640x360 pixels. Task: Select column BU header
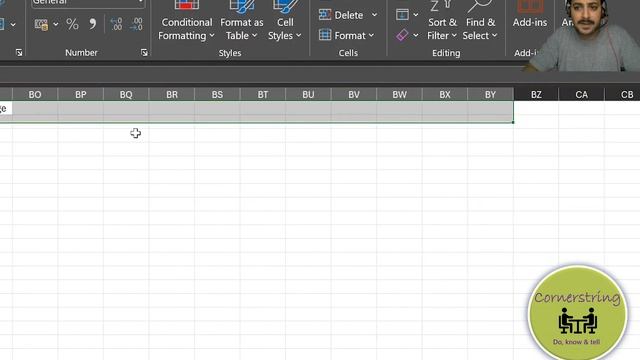click(x=309, y=95)
